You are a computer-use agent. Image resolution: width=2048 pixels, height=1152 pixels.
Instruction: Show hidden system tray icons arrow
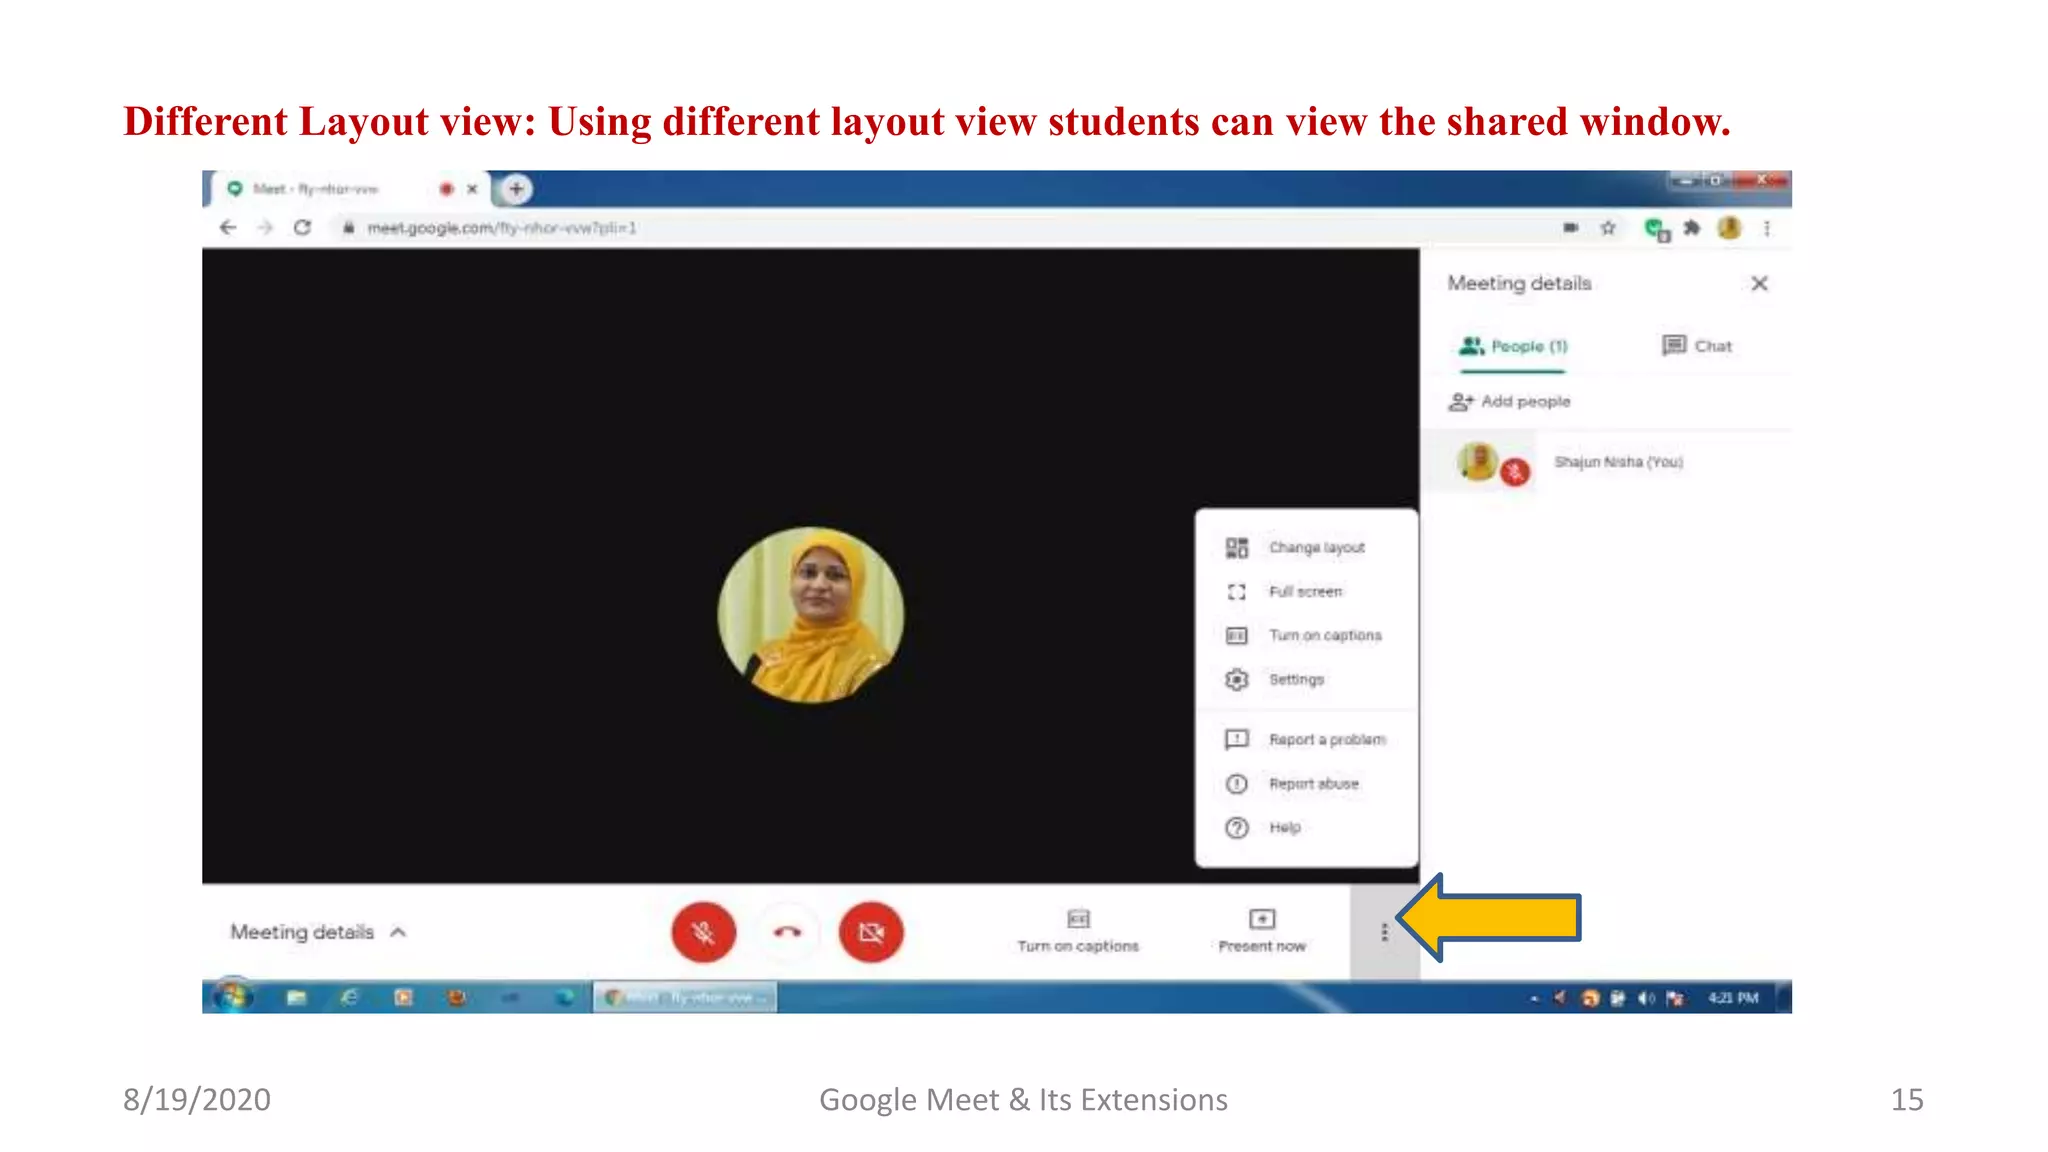1534,998
